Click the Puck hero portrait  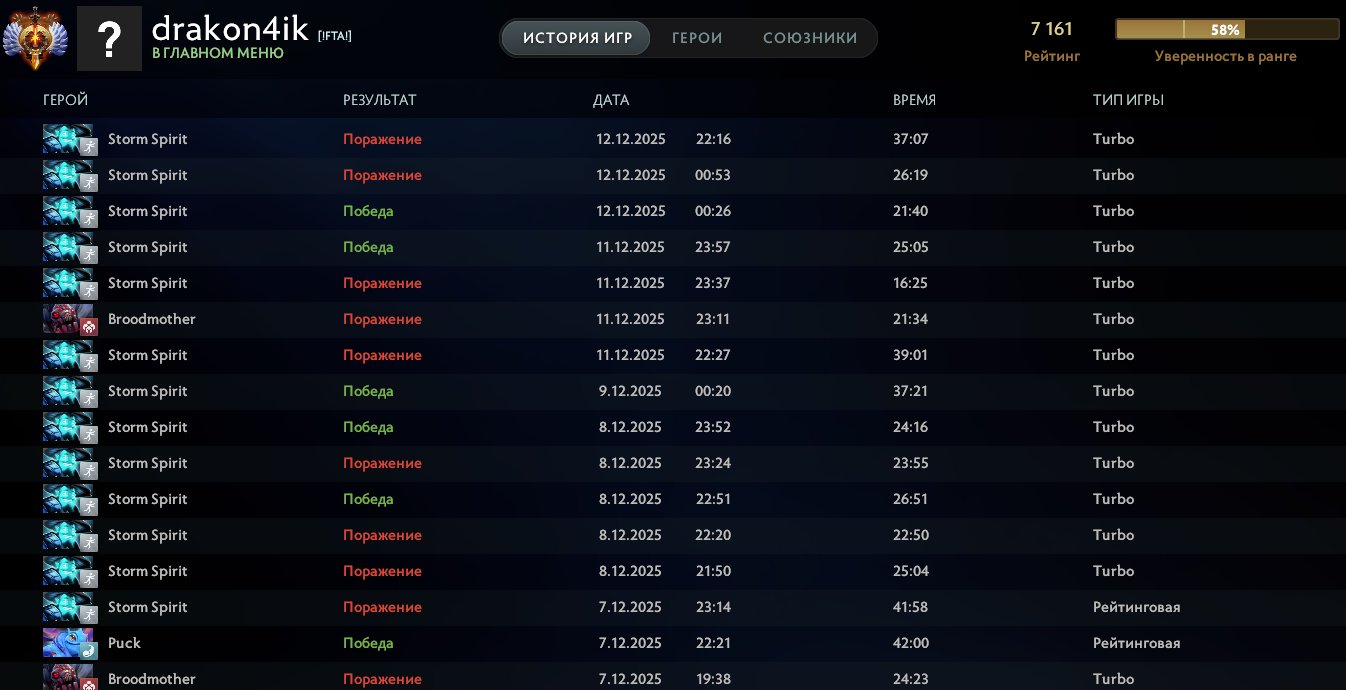pyautogui.click(x=69, y=643)
